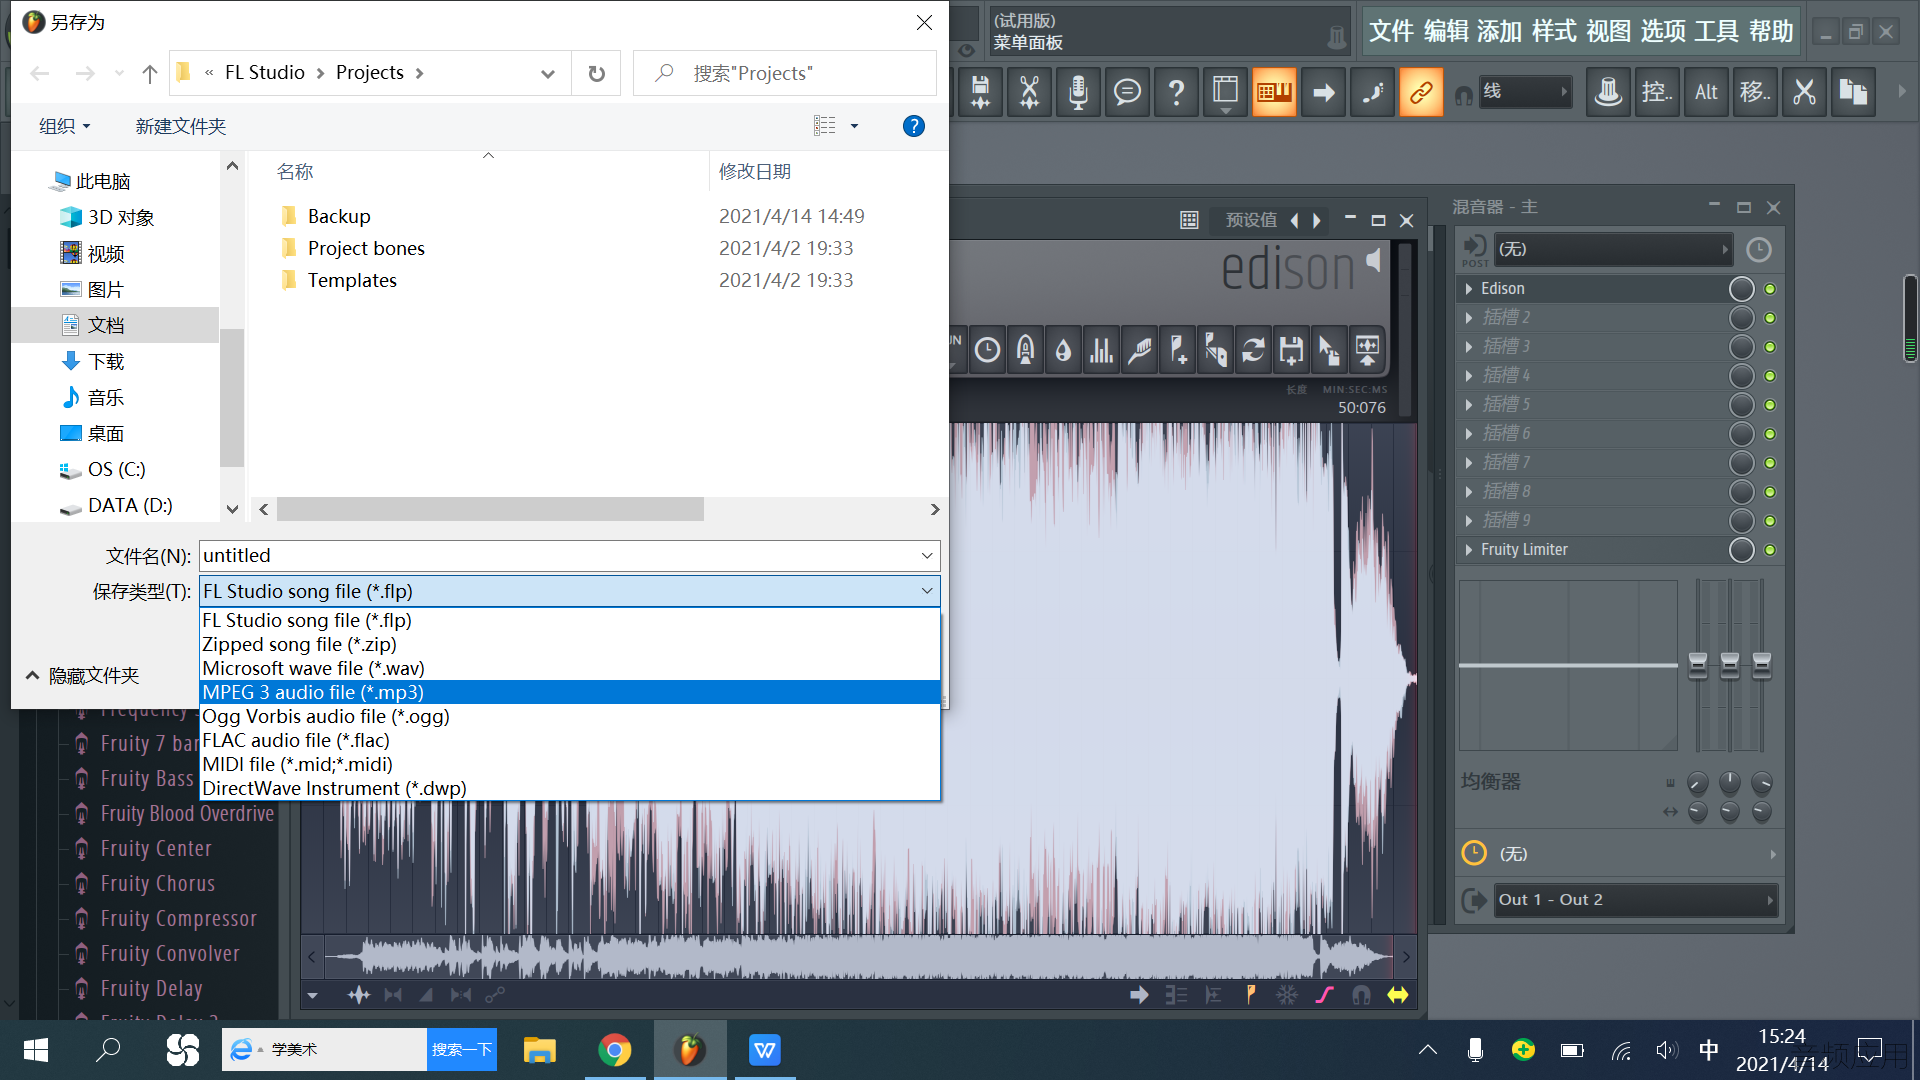Click the speech bubble toolbar icon

click(1127, 93)
